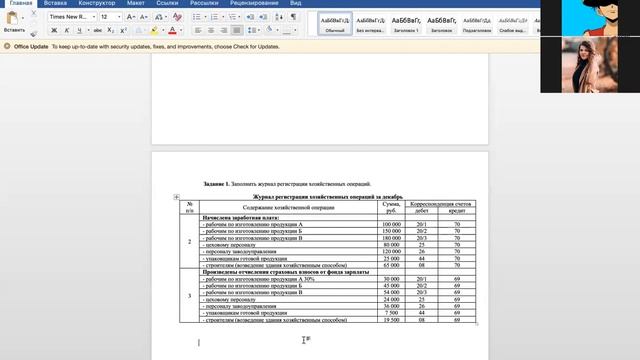Apply the Подзаголовок style
This screenshot has width=640, height=360.
477,24
